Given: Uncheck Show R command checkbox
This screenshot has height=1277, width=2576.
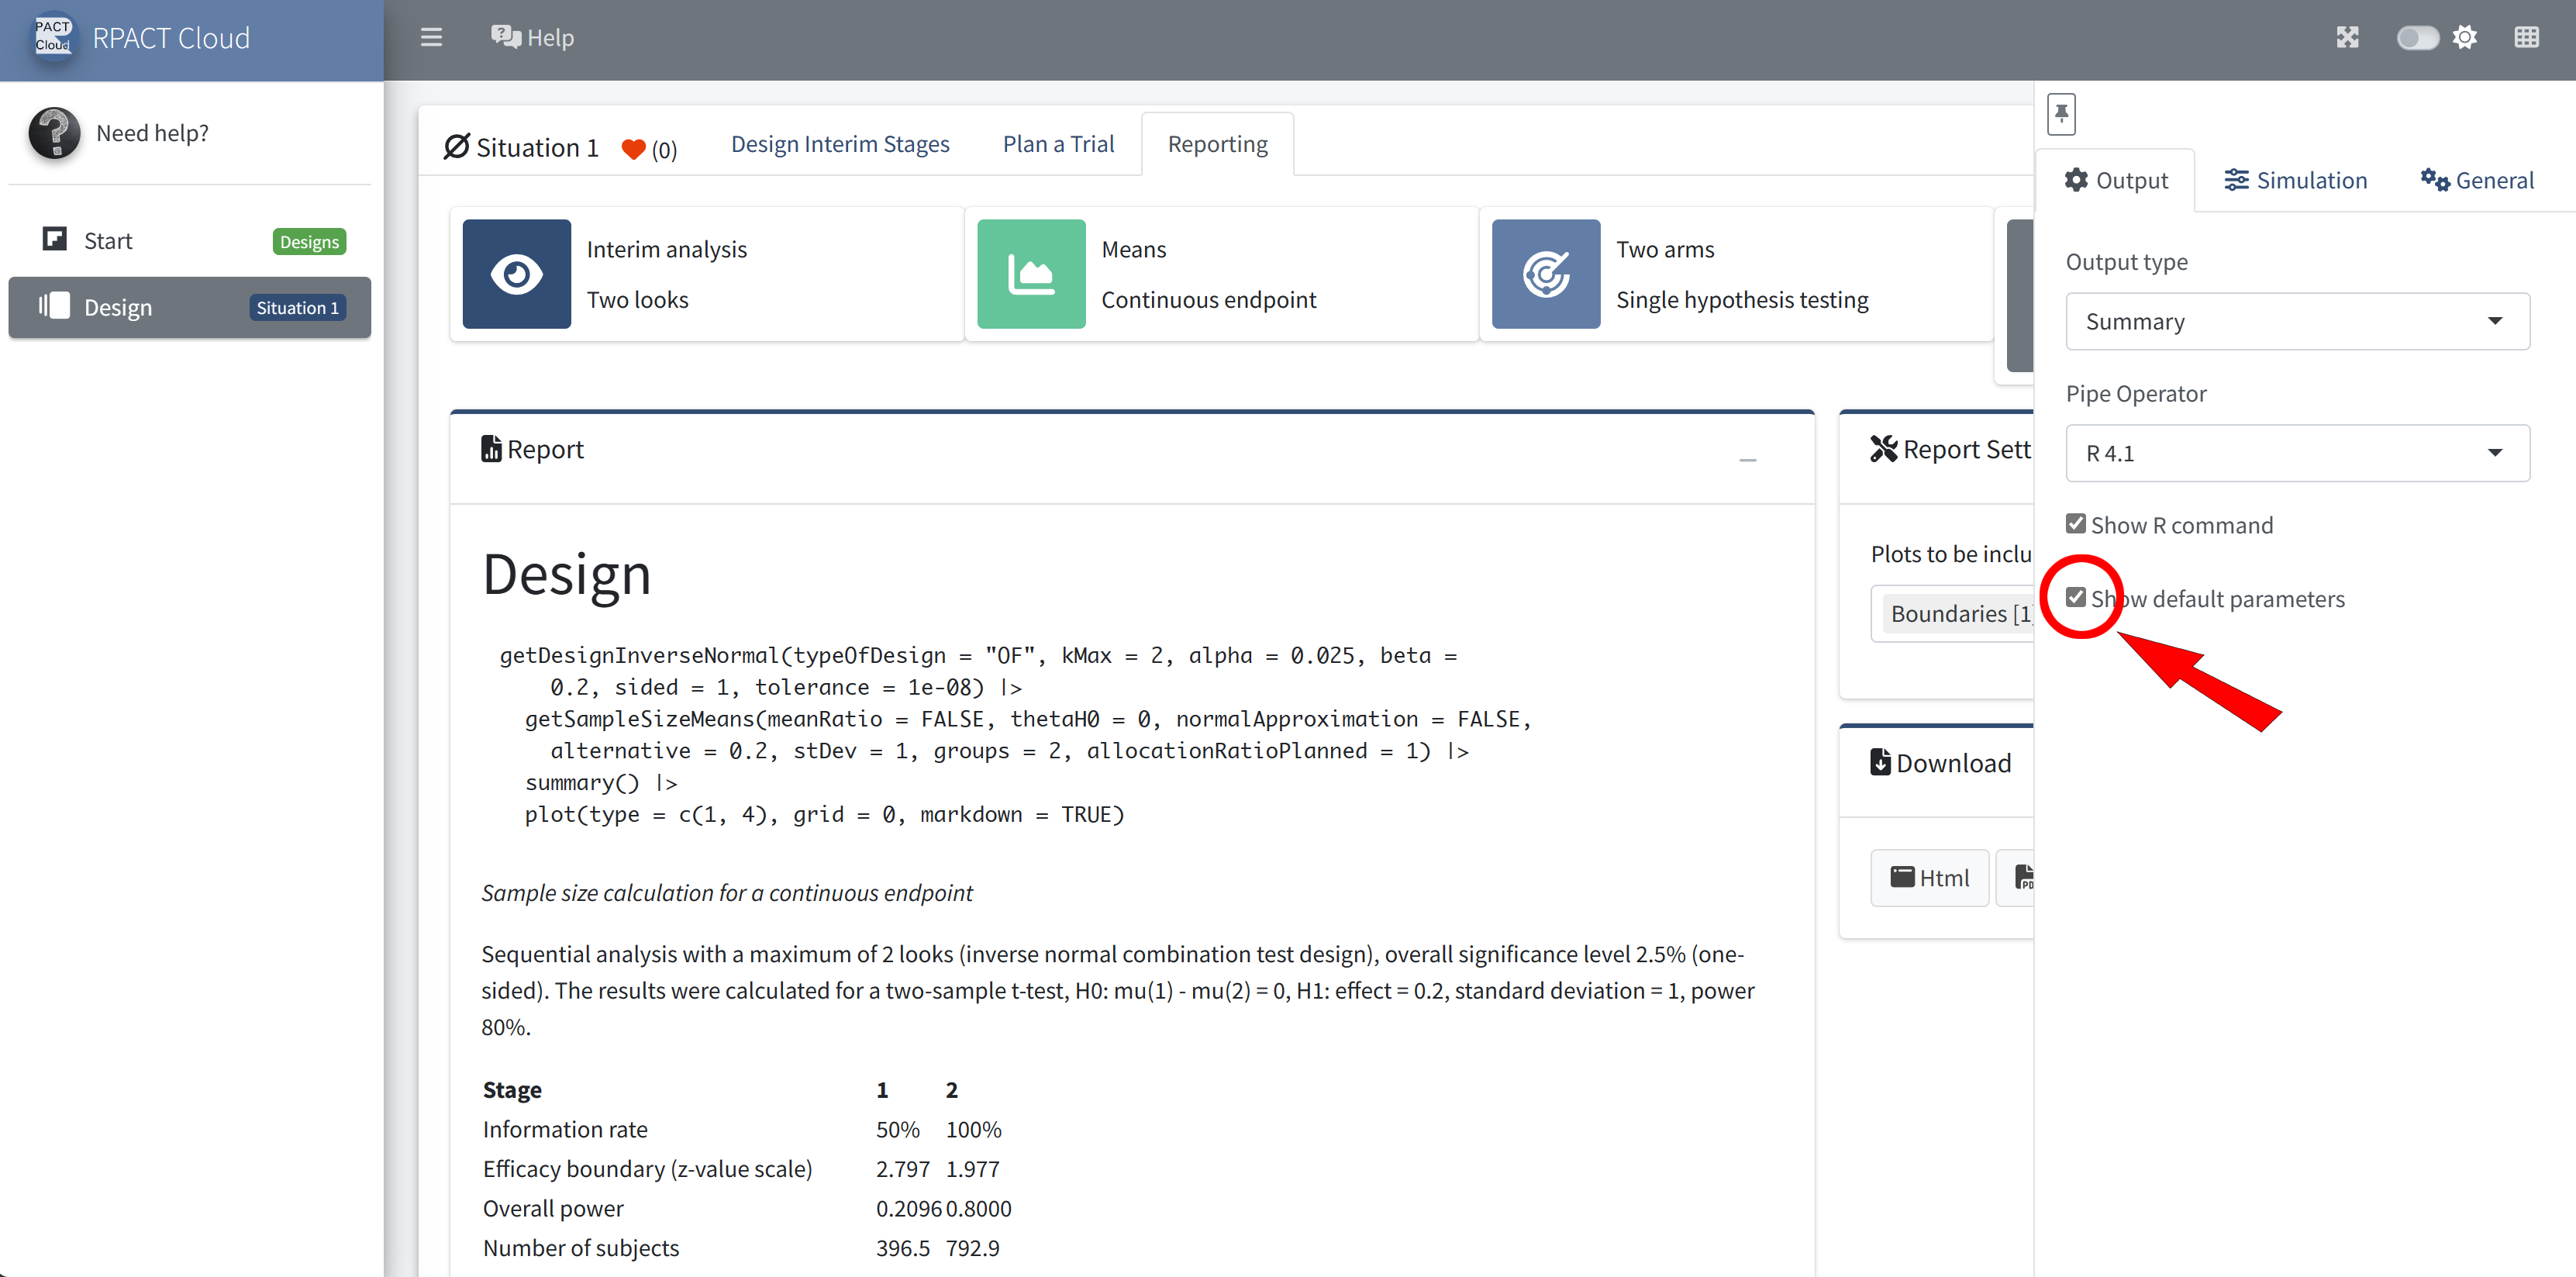Looking at the screenshot, I should [x=2076, y=524].
